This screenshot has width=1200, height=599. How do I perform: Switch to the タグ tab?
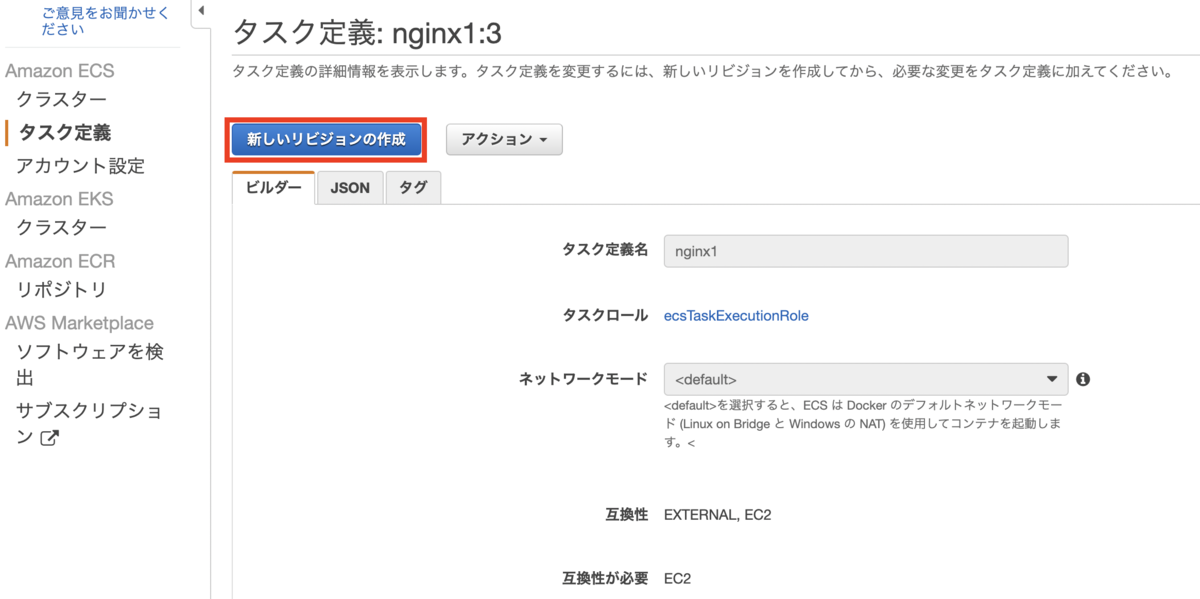point(413,188)
